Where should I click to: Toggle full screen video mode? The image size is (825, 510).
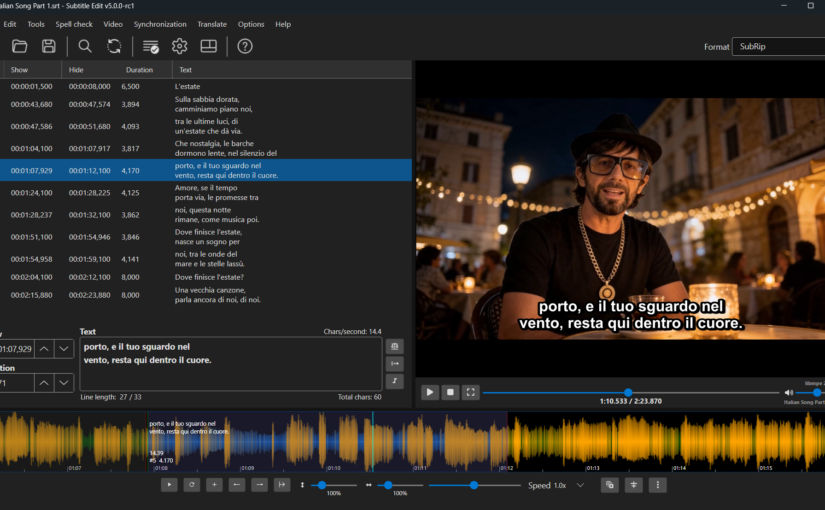tap(471, 392)
